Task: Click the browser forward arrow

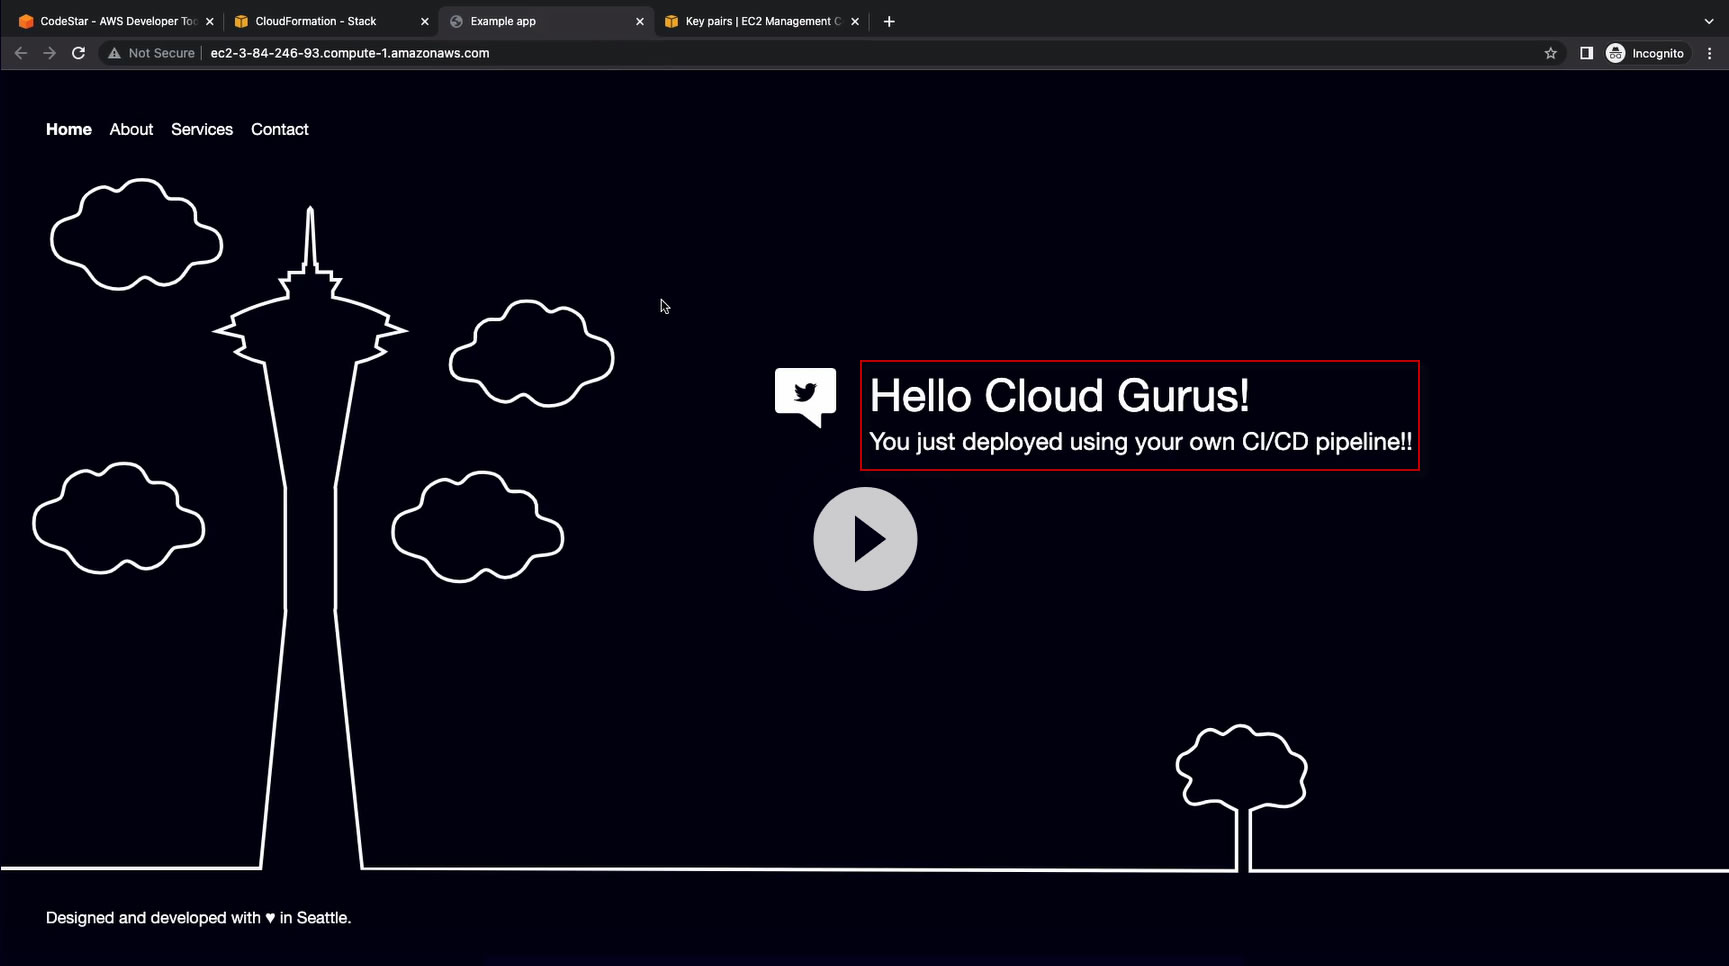Action: click(49, 53)
